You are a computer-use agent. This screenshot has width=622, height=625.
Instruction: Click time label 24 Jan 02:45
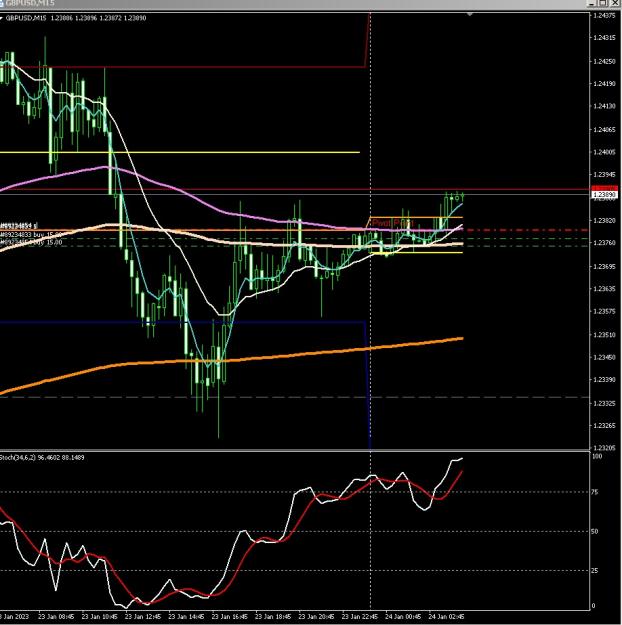(x=447, y=617)
